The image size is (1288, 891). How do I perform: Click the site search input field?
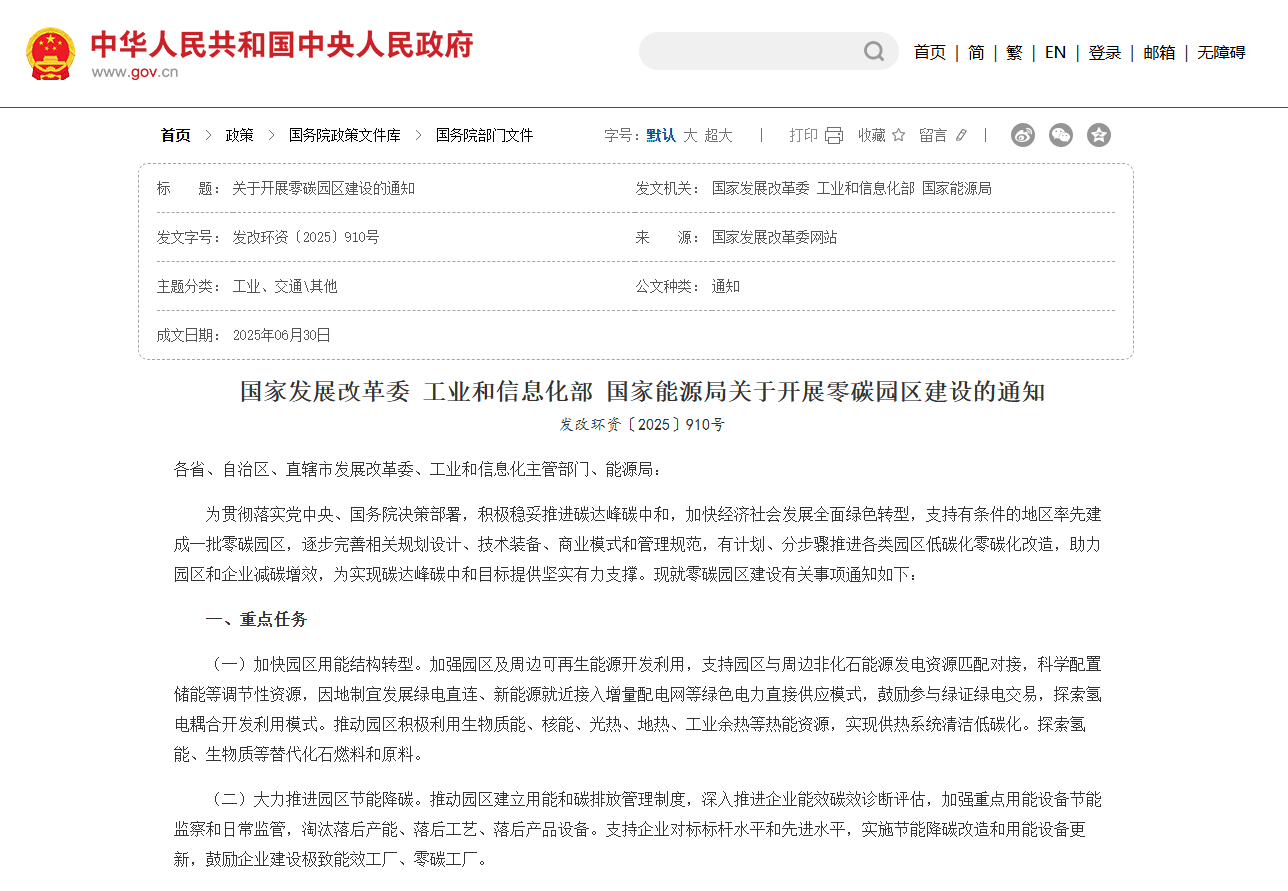pos(750,52)
